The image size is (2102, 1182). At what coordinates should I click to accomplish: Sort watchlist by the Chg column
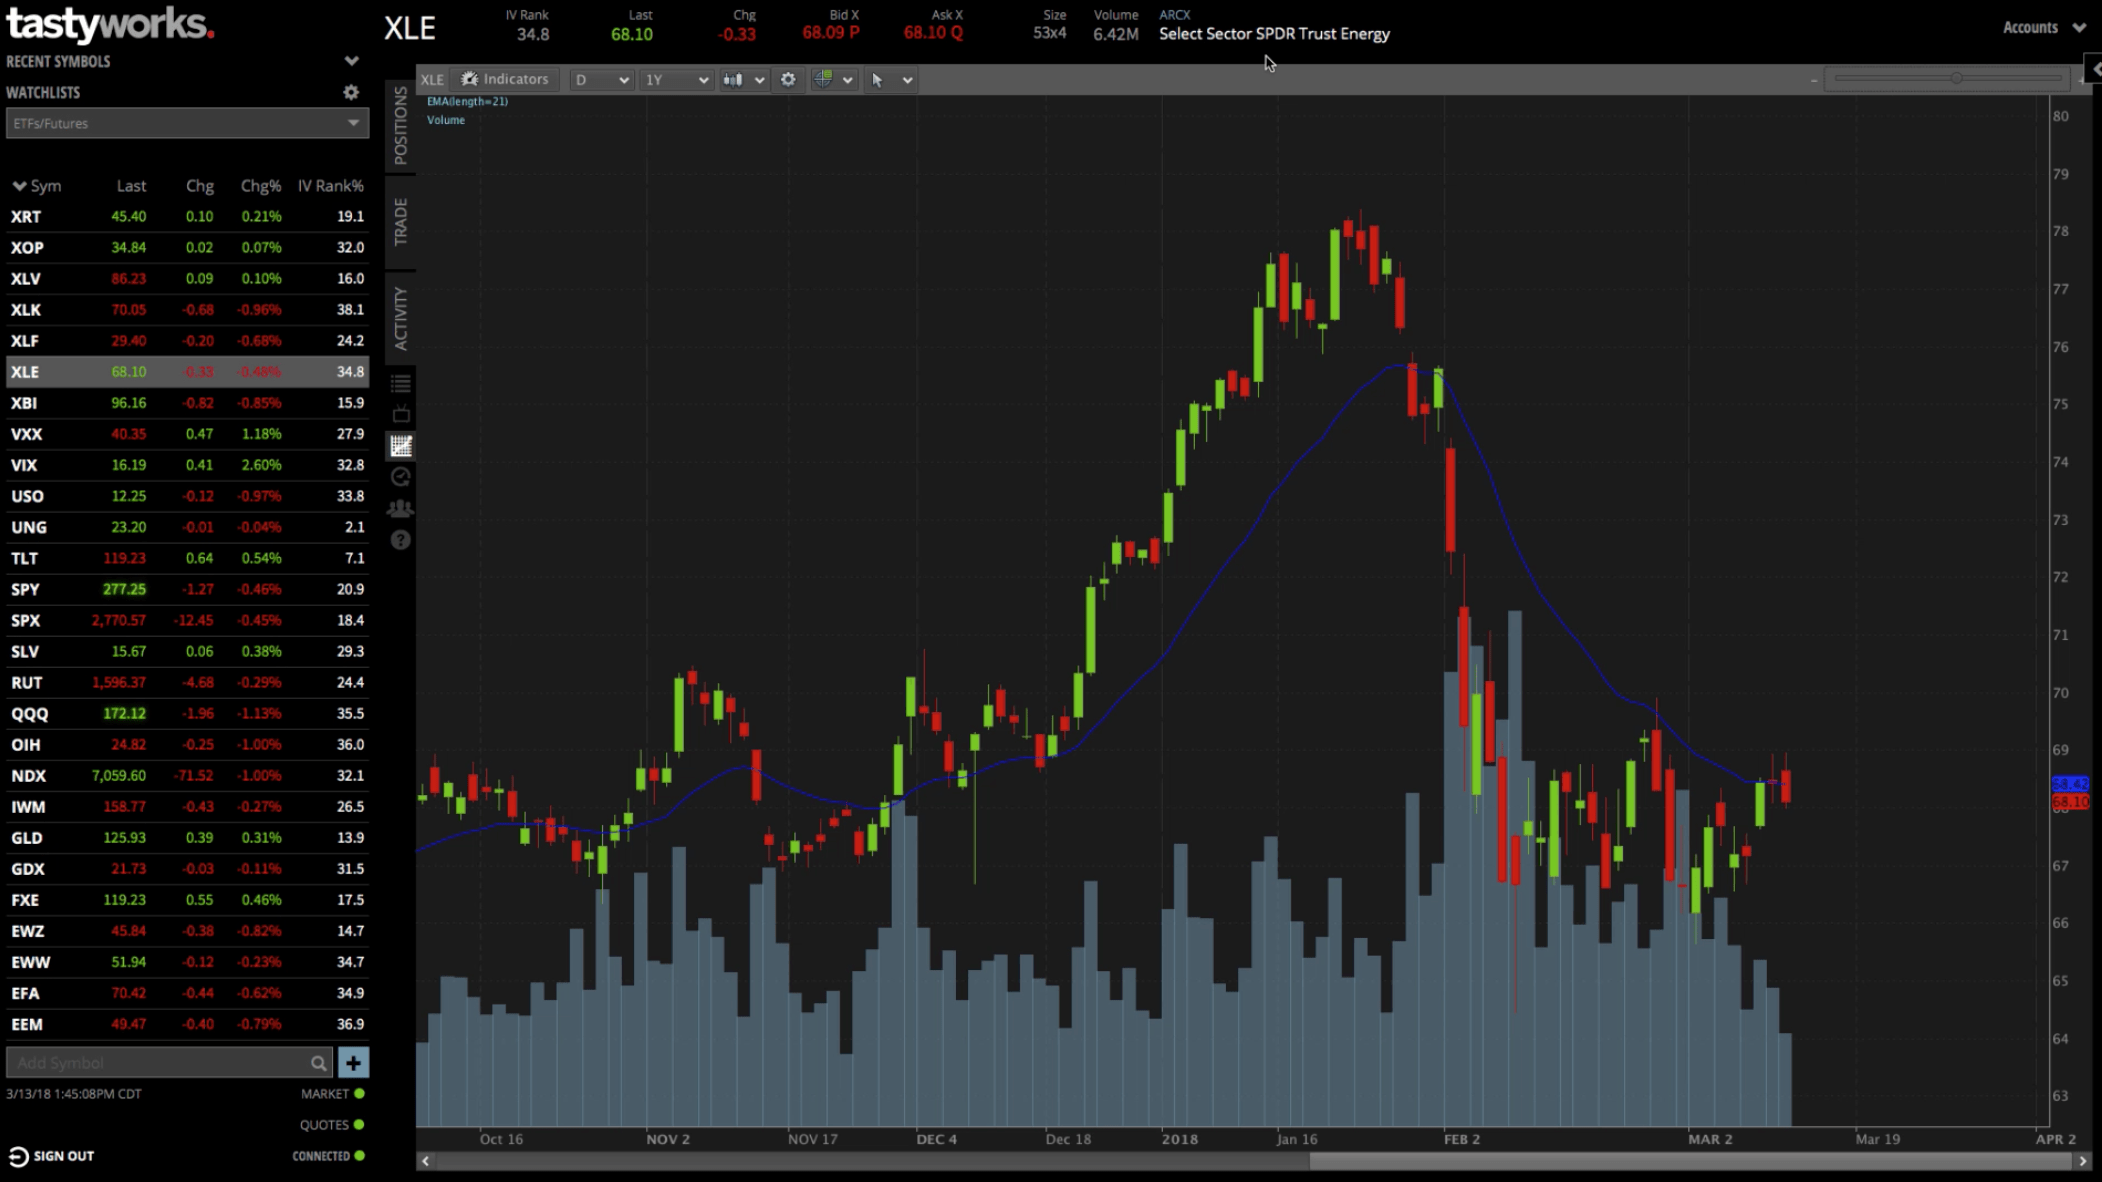coord(199,186)
